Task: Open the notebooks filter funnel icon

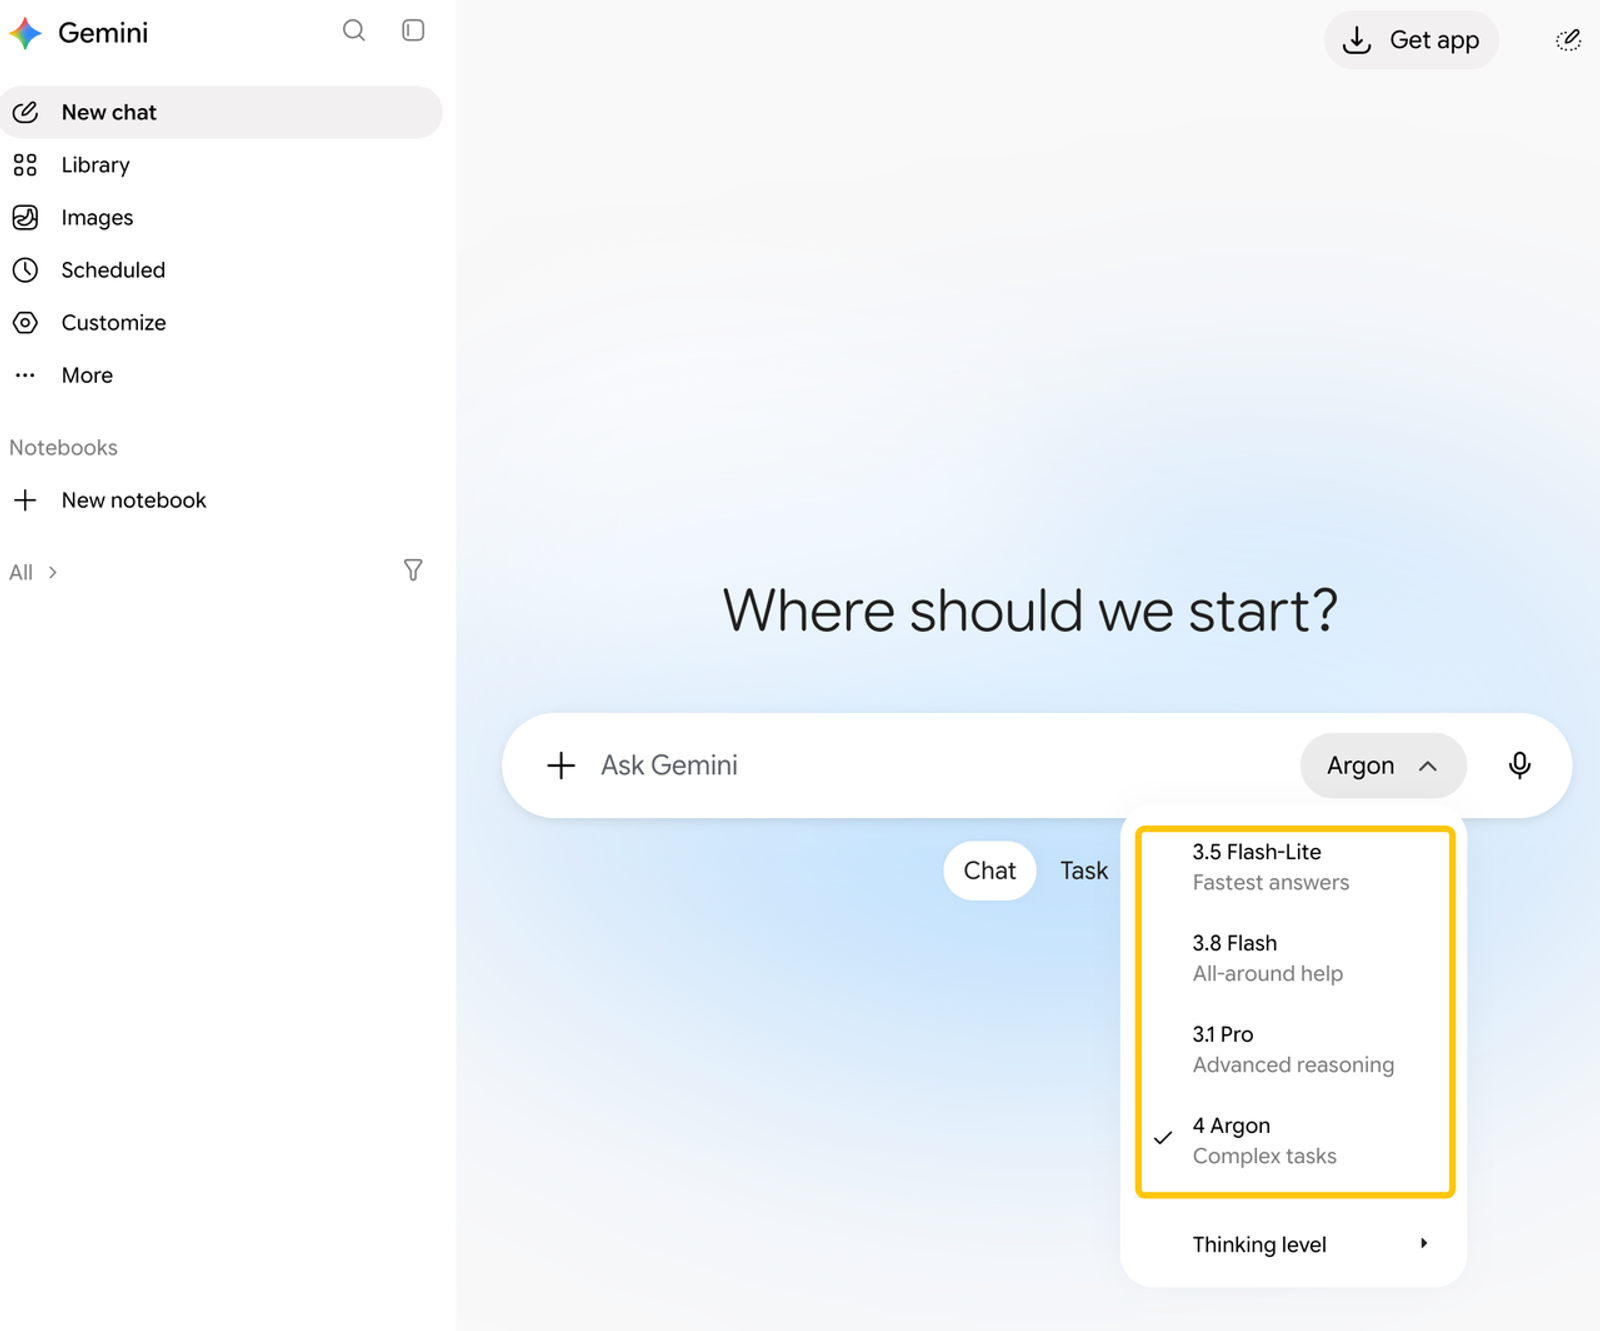Action: coord(413,570)
